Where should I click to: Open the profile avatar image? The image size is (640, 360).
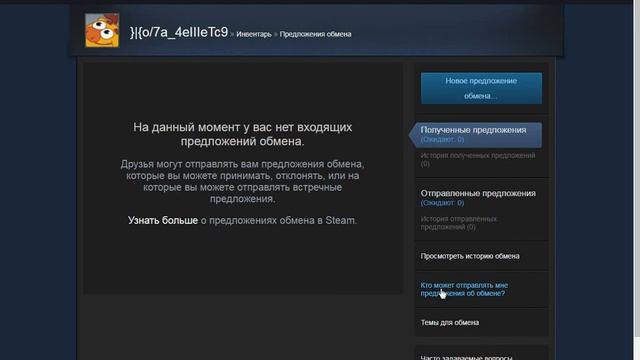tap(102, 30)
